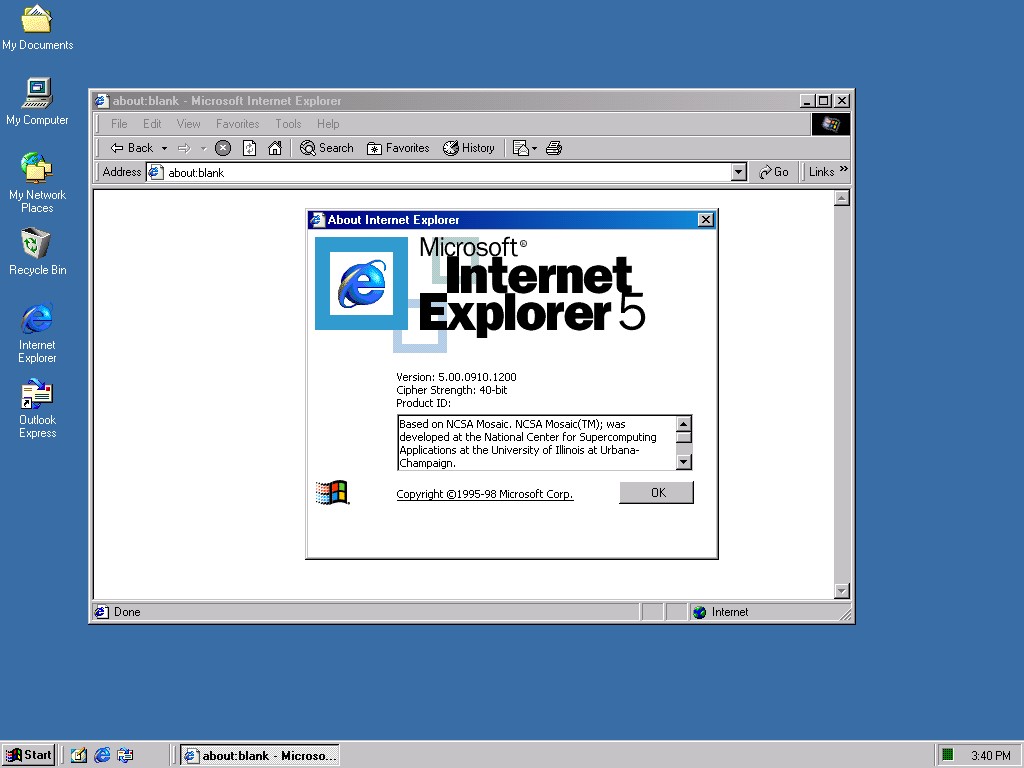Image resolution: width=1024 pixels, height=768 pixels.
Task: Select the Recycle Bin icon
Action: tap(37, 251)
